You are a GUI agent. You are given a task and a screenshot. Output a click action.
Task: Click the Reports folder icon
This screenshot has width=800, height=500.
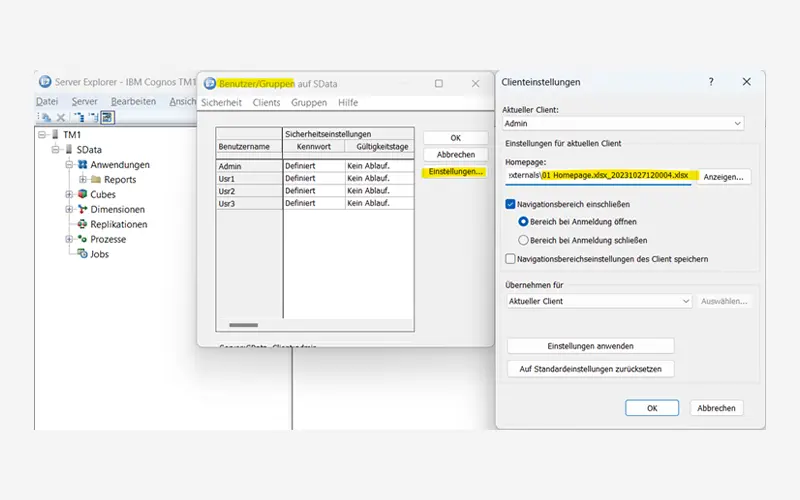coord(96,179)
